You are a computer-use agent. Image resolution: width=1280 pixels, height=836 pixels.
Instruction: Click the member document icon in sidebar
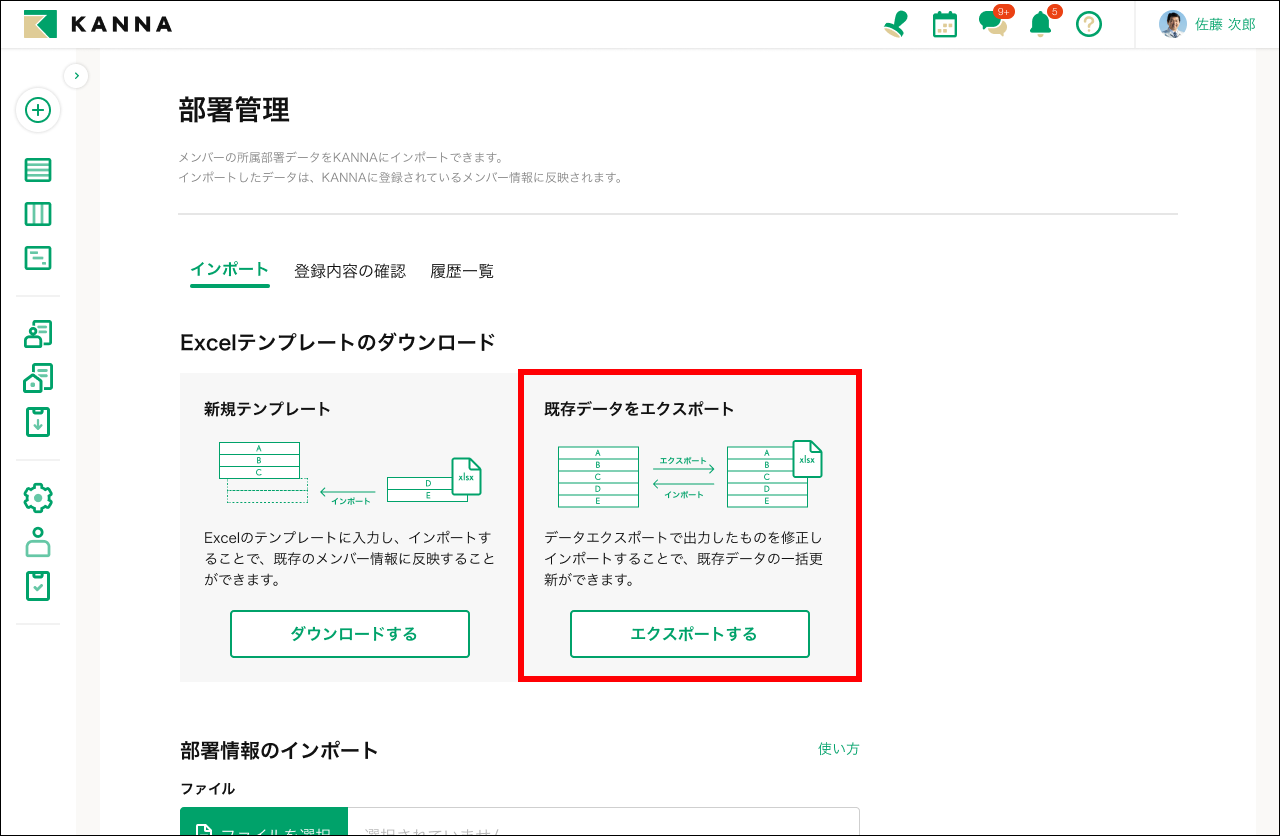click(x=38, y=333)
